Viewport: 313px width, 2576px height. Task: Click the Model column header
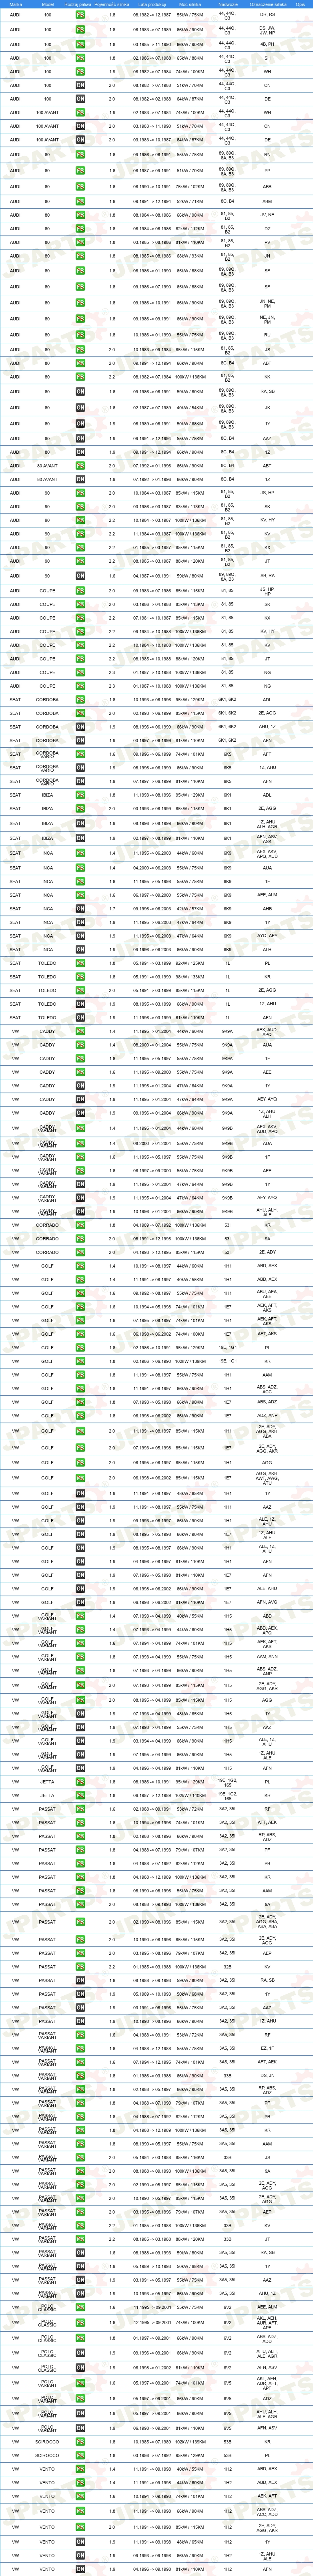coord(48,4)
